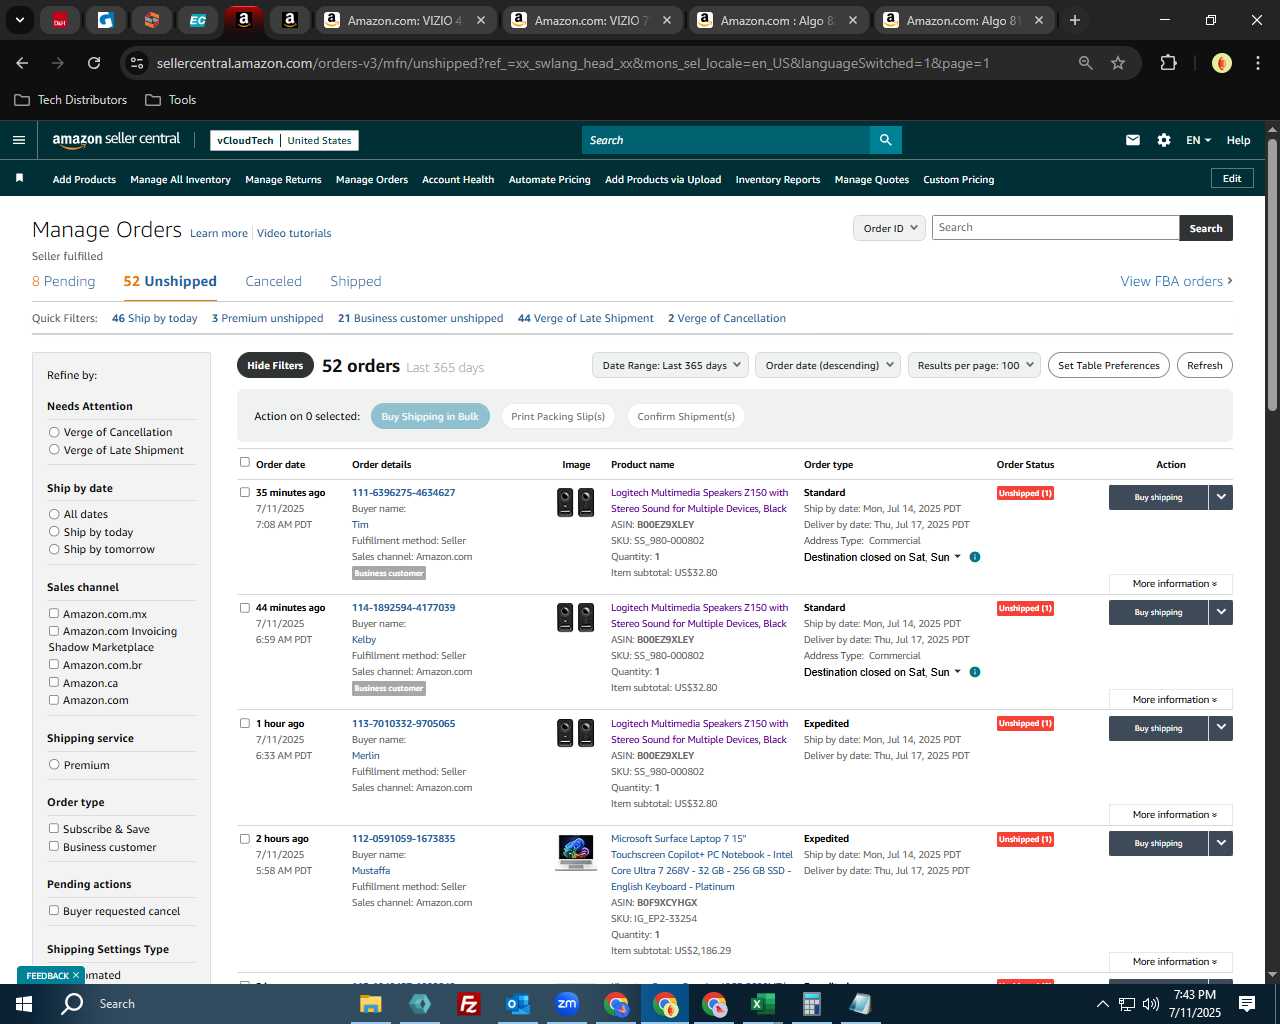Click the browser zoom magnifier icon
This screenshot has width=1280, height=1024.
[1085, 63]
